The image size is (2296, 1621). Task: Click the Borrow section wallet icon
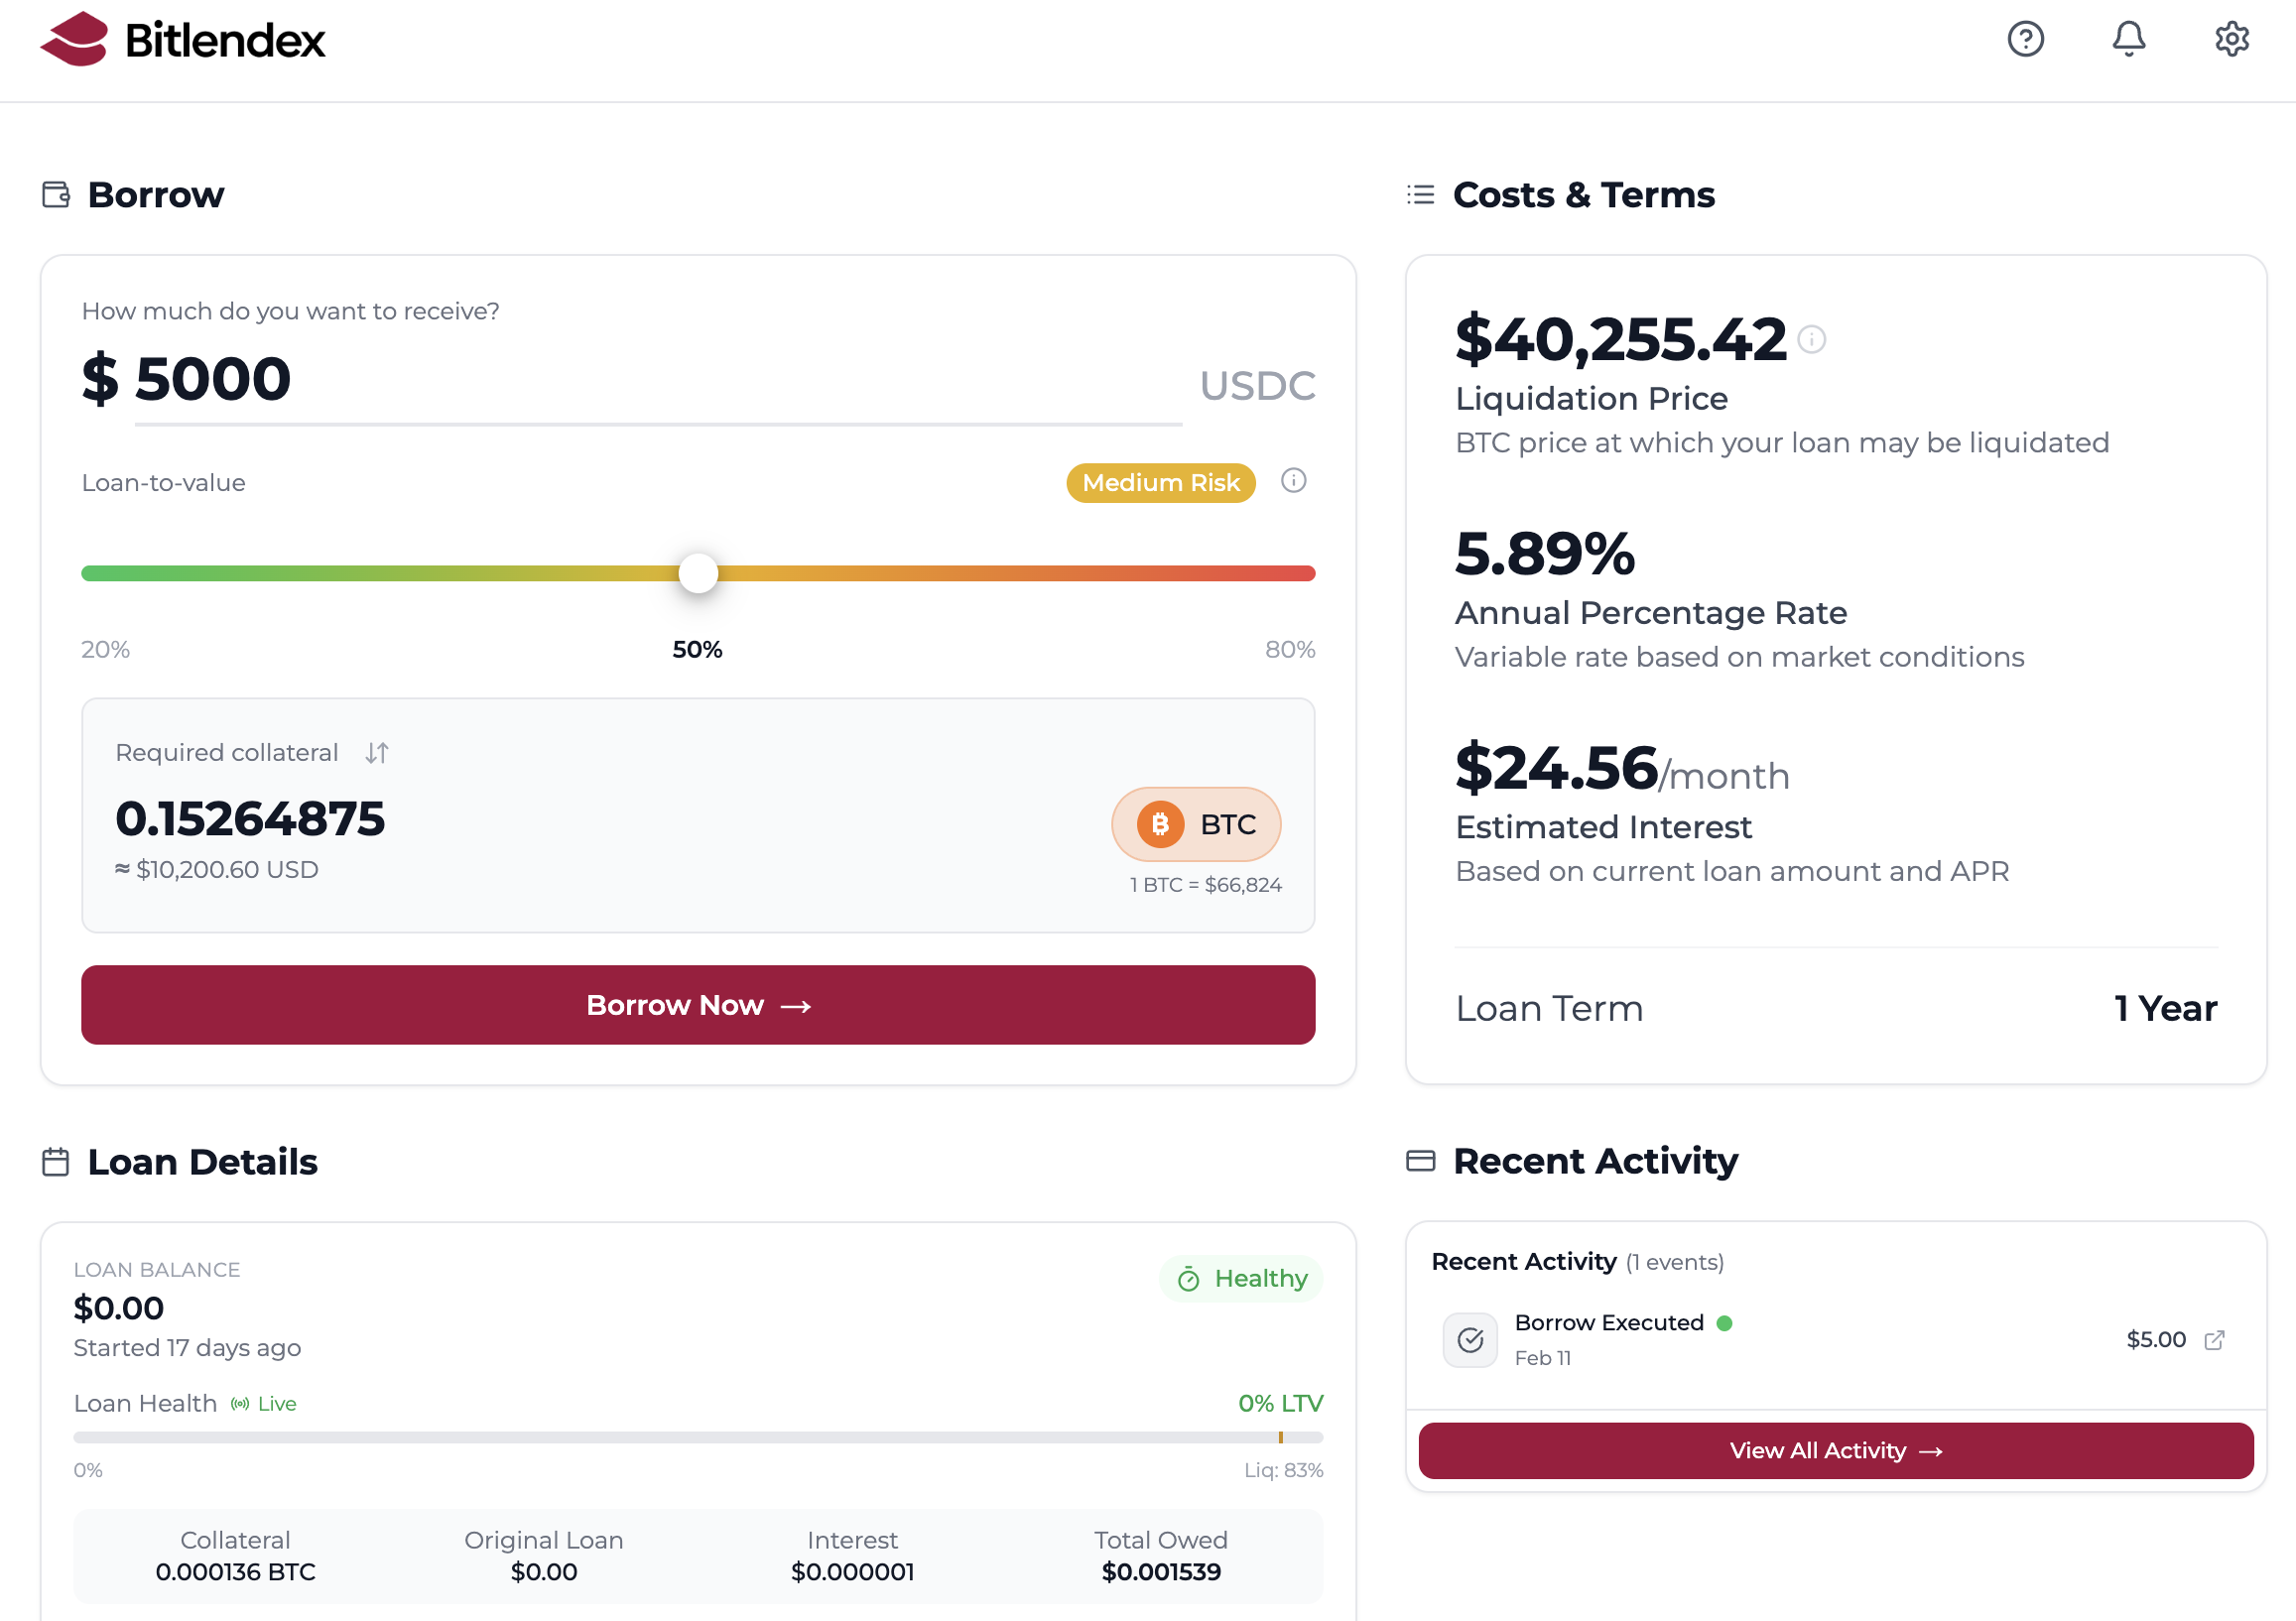(x=55, y=194)
